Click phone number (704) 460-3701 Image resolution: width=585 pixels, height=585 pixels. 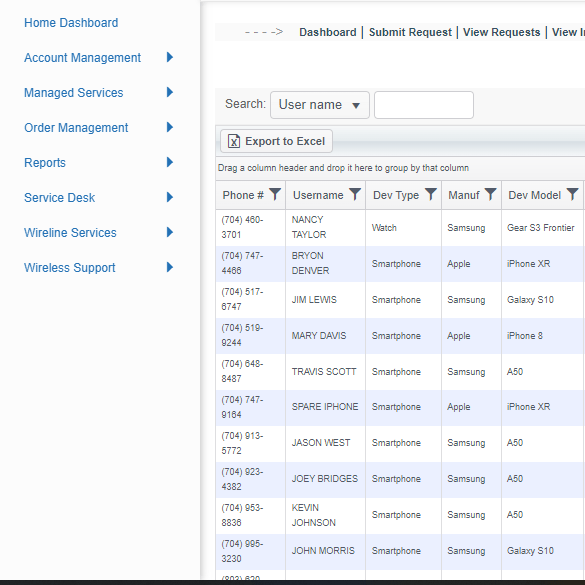coord(242,227)
